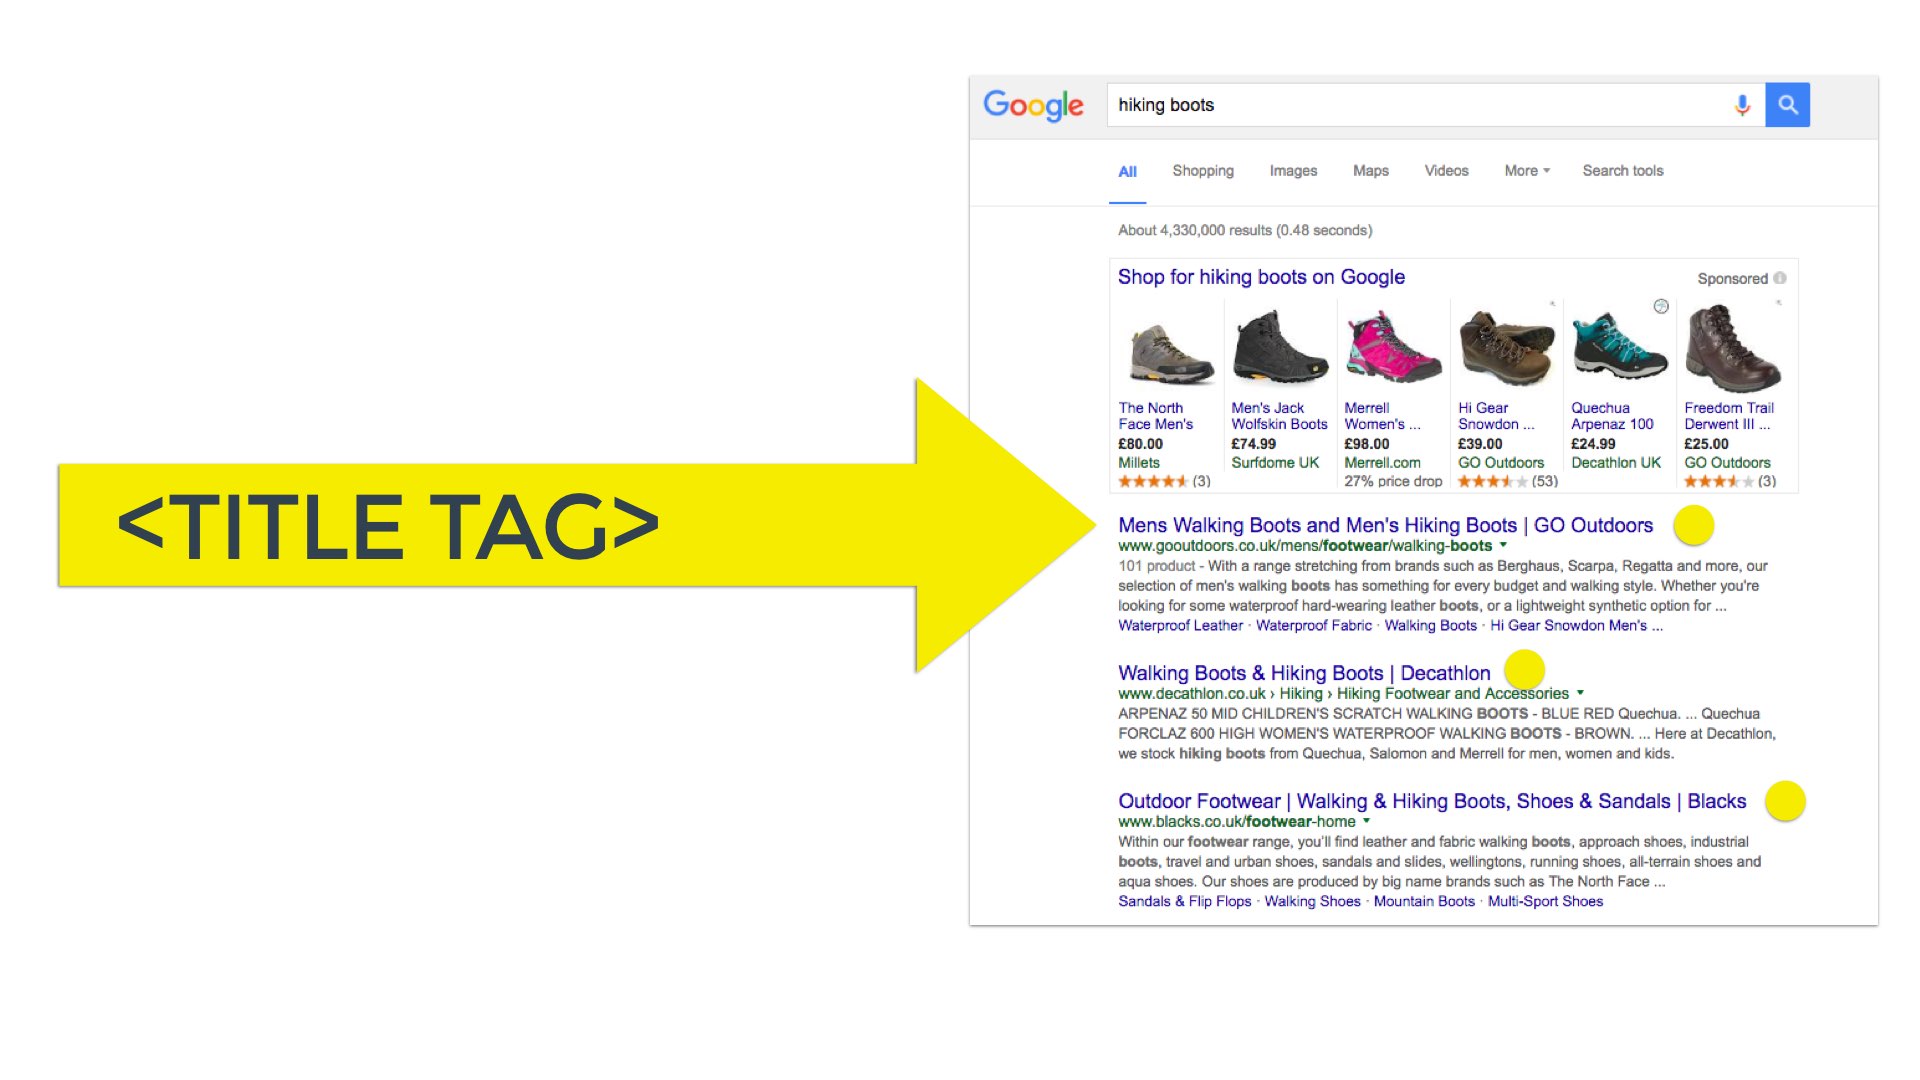Click the 27% price drop label
Viewport: 1920px width, 1080px height.
[1393, 481]
